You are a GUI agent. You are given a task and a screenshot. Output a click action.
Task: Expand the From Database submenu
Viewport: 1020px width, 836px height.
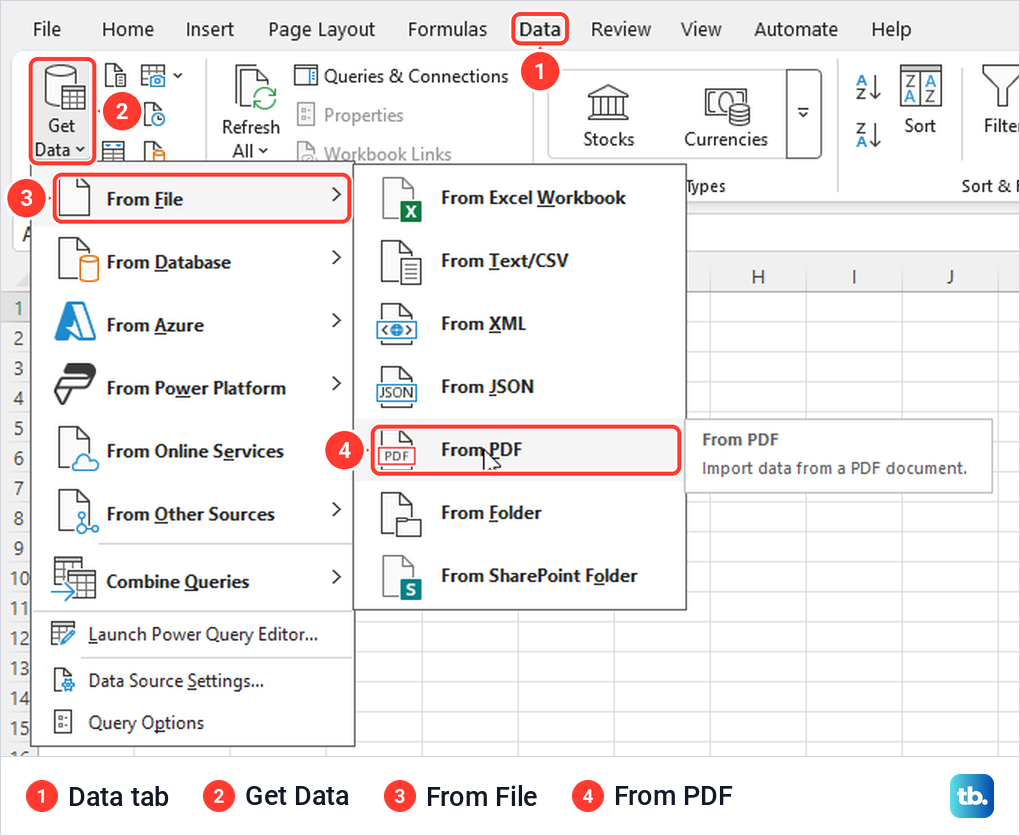point(193,261)
